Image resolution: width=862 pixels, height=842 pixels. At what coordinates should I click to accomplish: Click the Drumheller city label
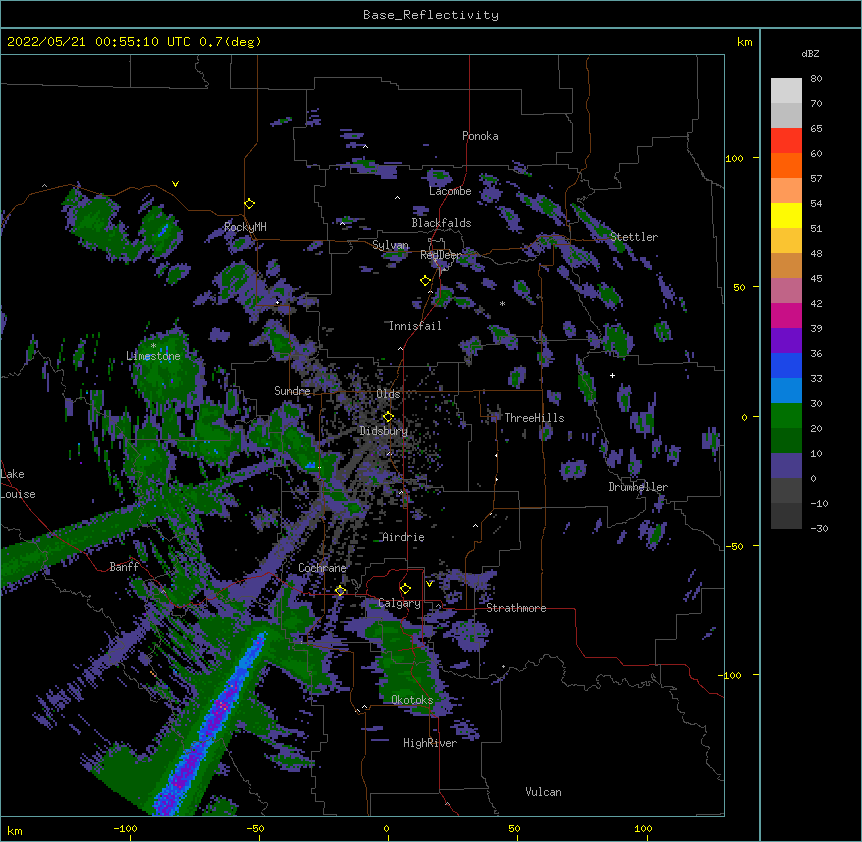coord(638,487)
